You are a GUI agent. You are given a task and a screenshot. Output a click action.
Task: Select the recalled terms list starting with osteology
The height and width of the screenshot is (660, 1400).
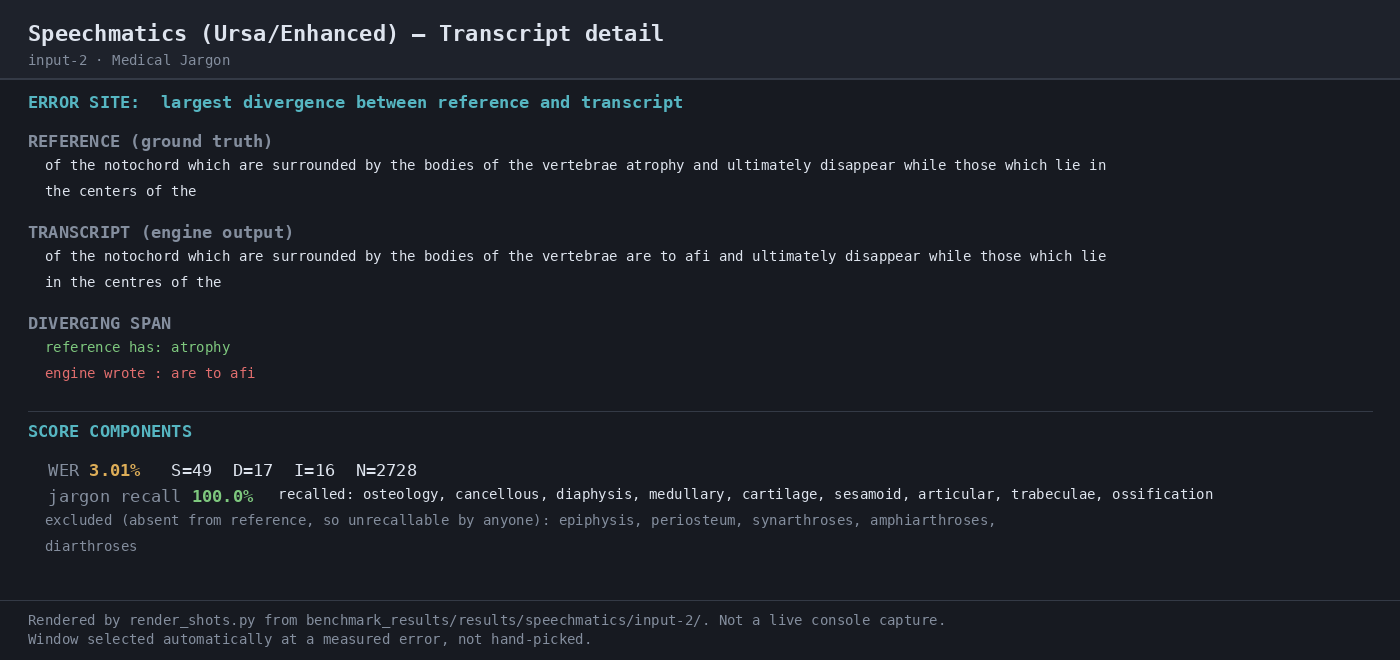745,495
